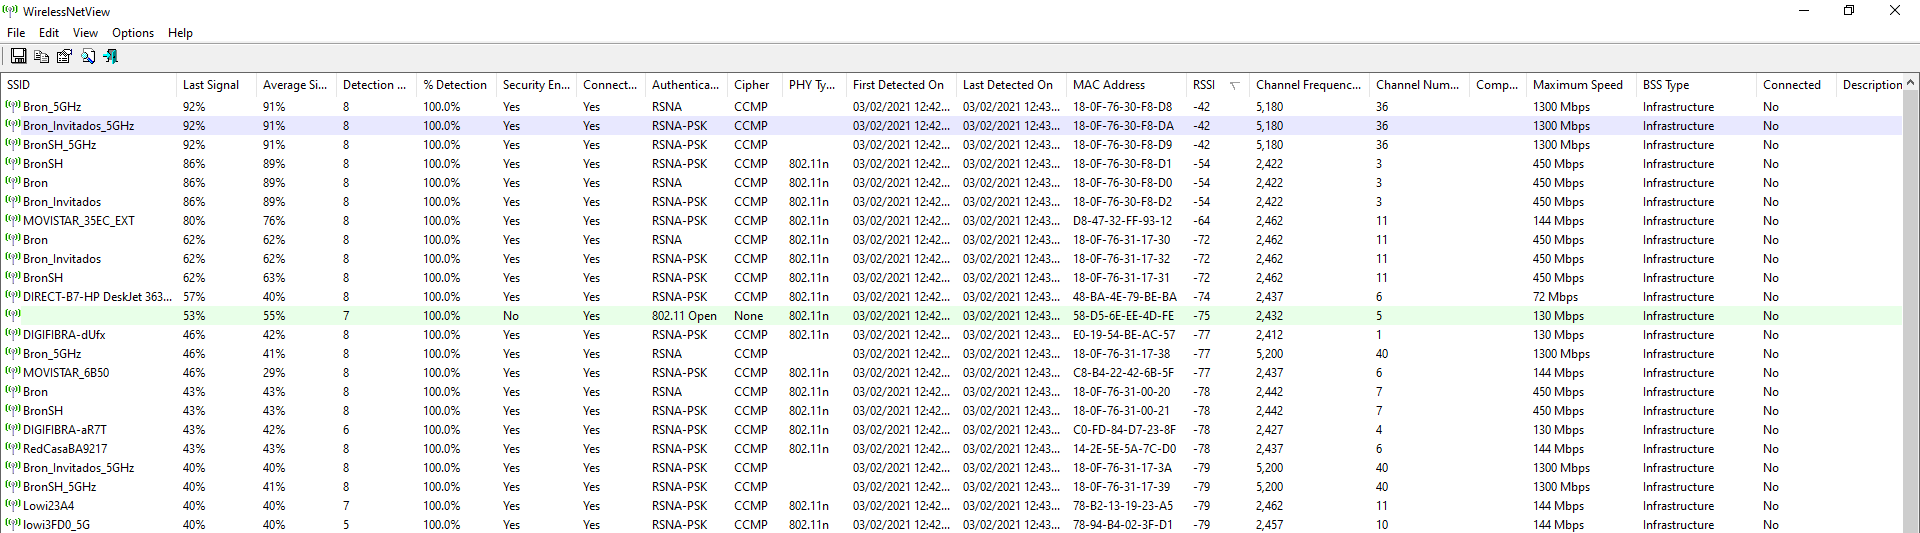Click the antenna icon beside DIRECT-B7-HP DeskJet

[13, 296]
